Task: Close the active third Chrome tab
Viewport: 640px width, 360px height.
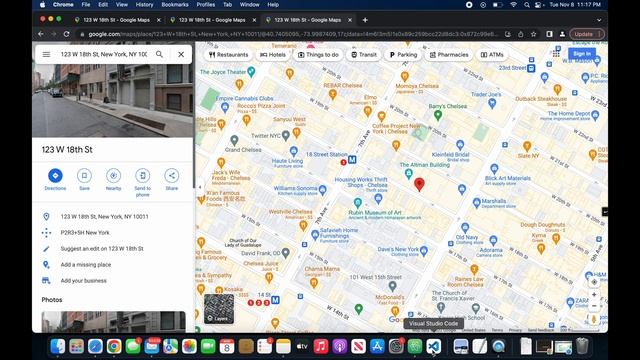Action: click(x=350, y=20)
